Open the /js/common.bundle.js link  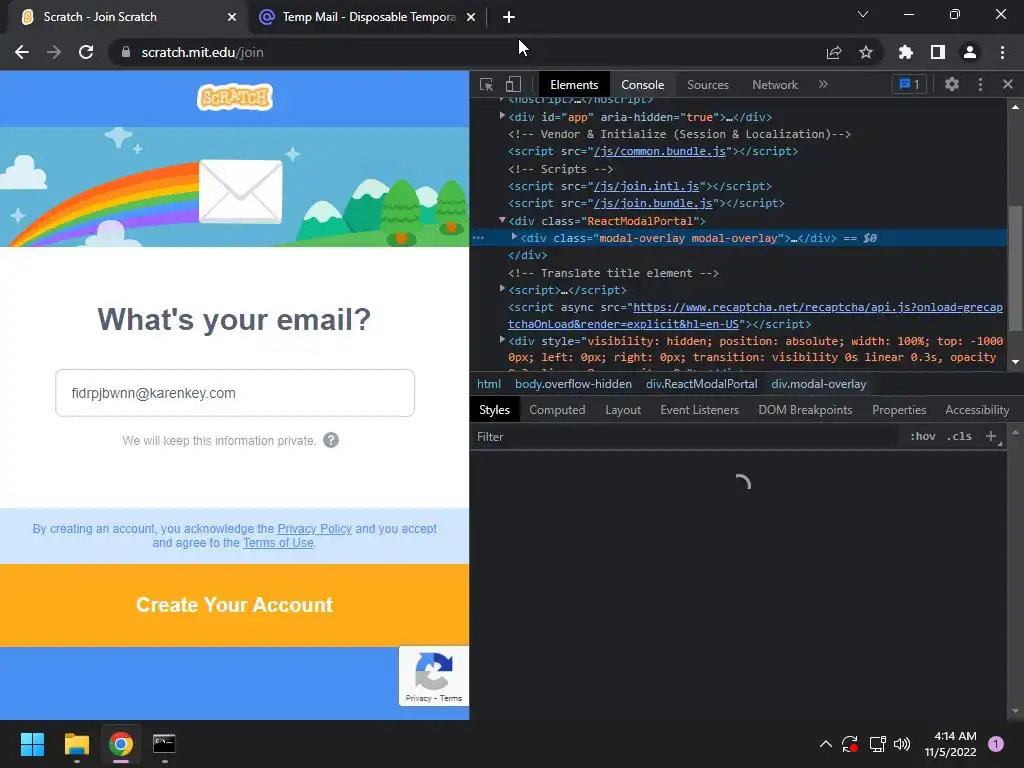tap(660, 151)
